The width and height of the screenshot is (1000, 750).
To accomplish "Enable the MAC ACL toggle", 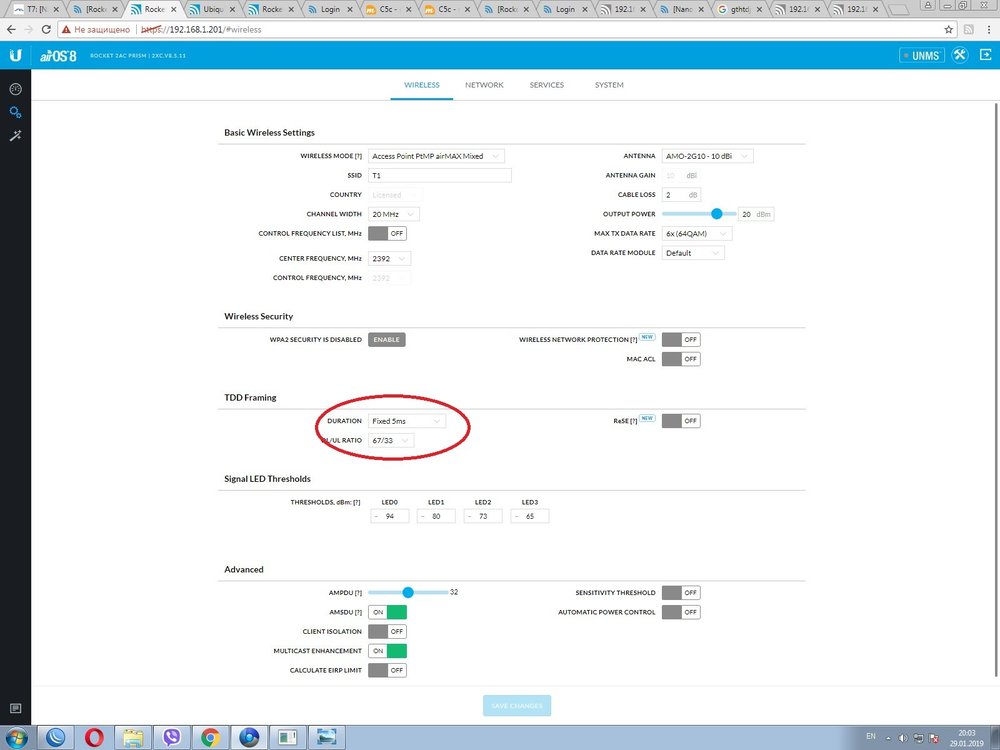I will pyautogui.click(x=681, y=359).
